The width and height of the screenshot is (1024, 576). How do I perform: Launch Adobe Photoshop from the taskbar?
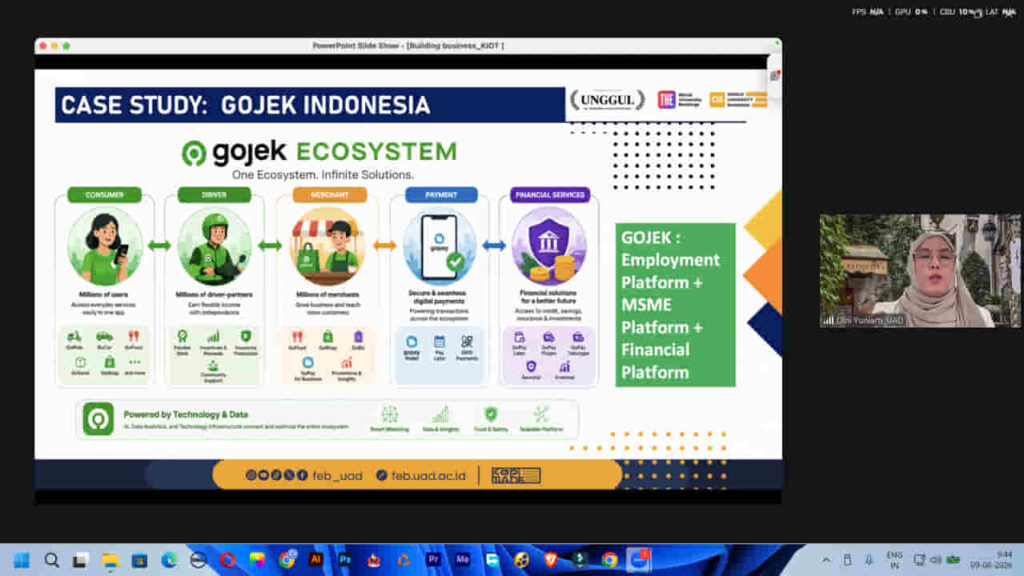tap(345, 560)
